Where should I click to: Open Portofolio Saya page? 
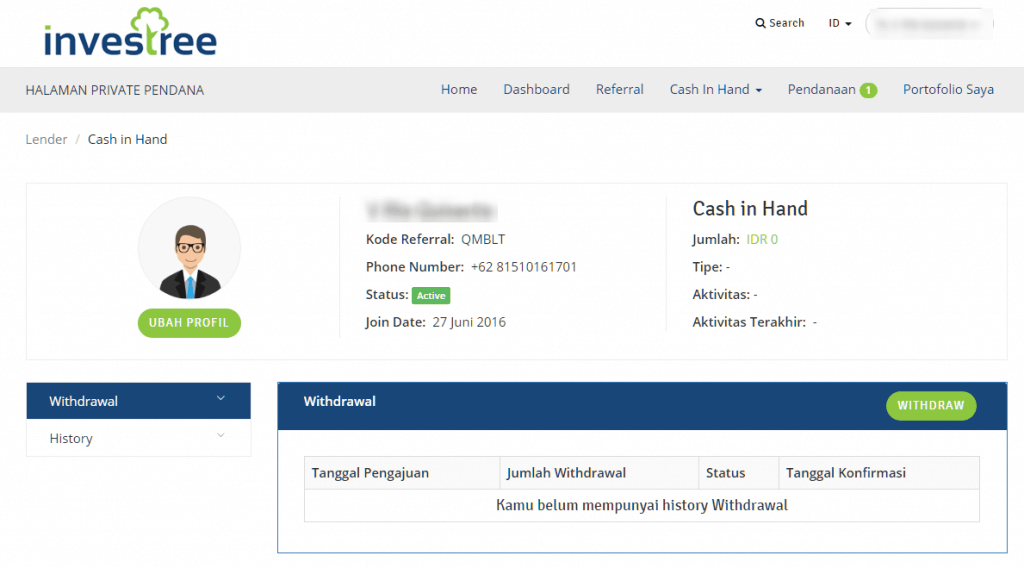[x=948, y=89]
